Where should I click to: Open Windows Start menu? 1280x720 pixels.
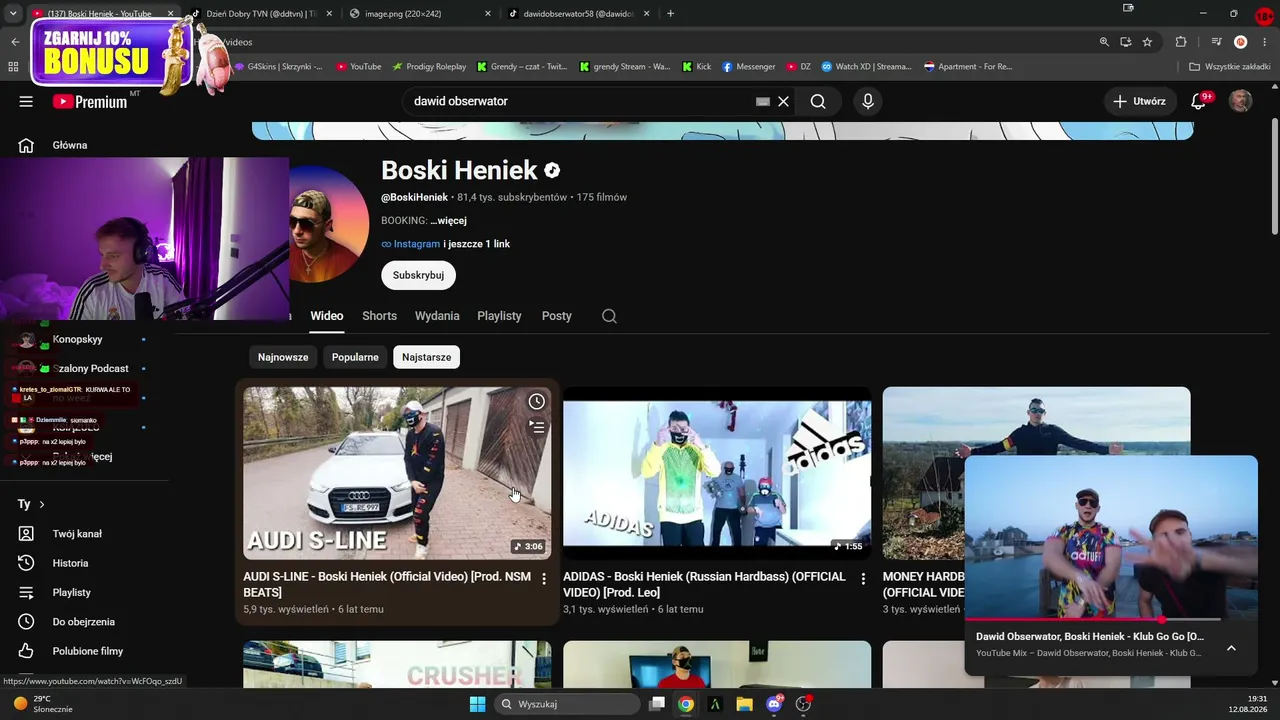click(x=477, y=704)
